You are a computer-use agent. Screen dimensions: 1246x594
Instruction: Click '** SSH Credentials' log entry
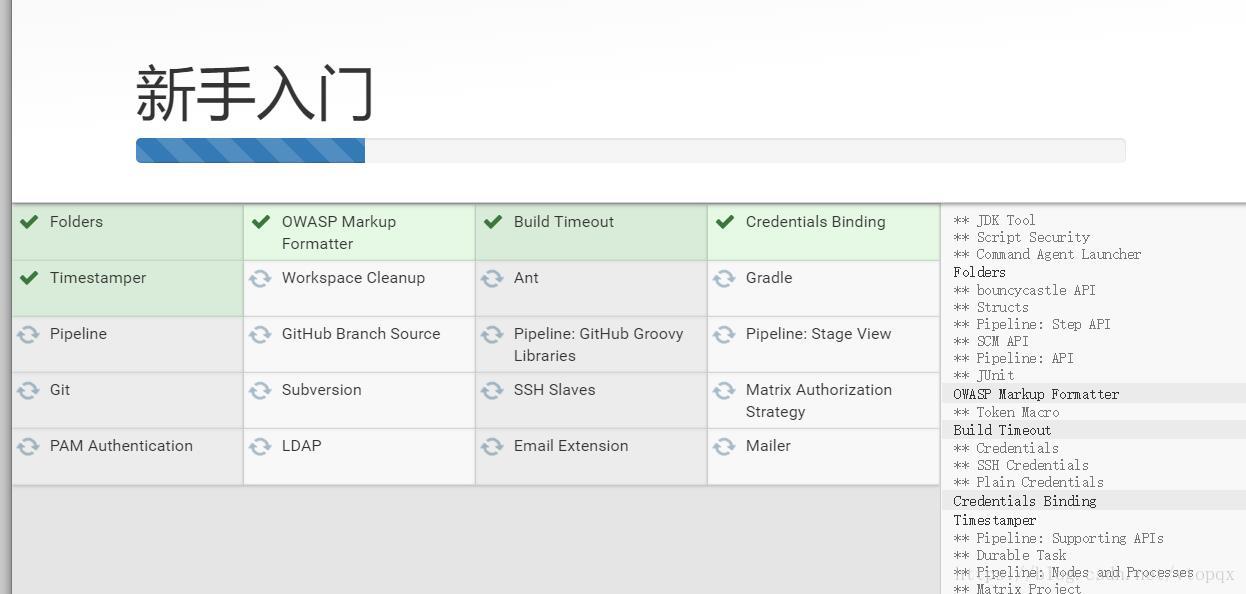point(1021,465)
